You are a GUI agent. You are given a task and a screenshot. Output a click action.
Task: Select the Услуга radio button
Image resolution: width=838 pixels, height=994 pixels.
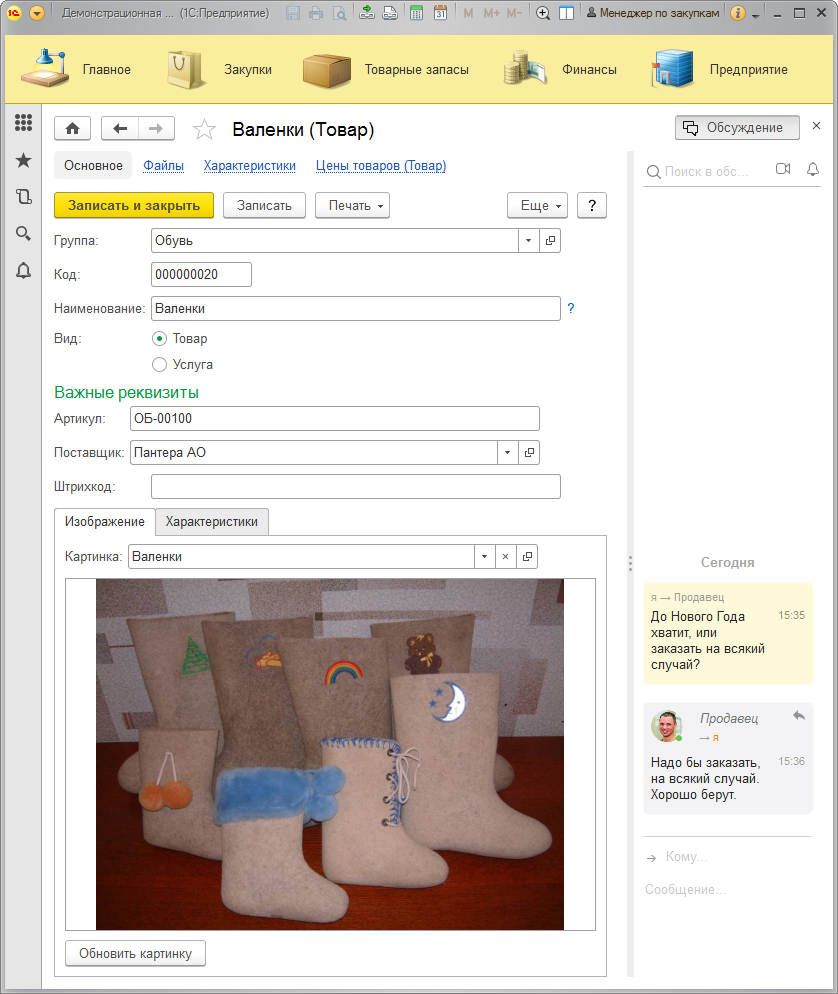coord(159,365)
